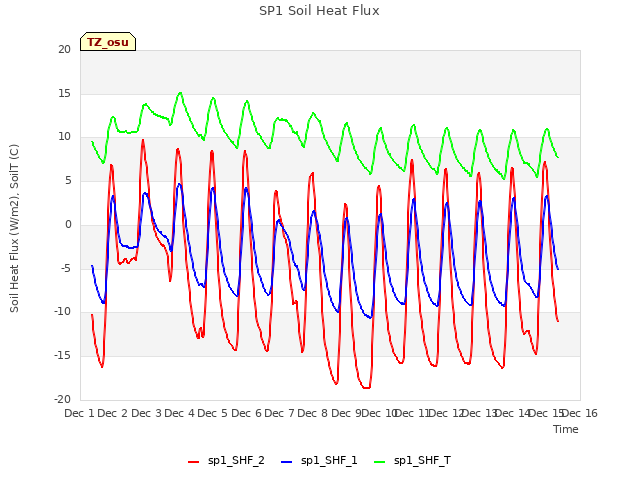Select the SP1 Soil Heat Flux chart title
This screenshot has height=480, width=640.
[319, 11]
